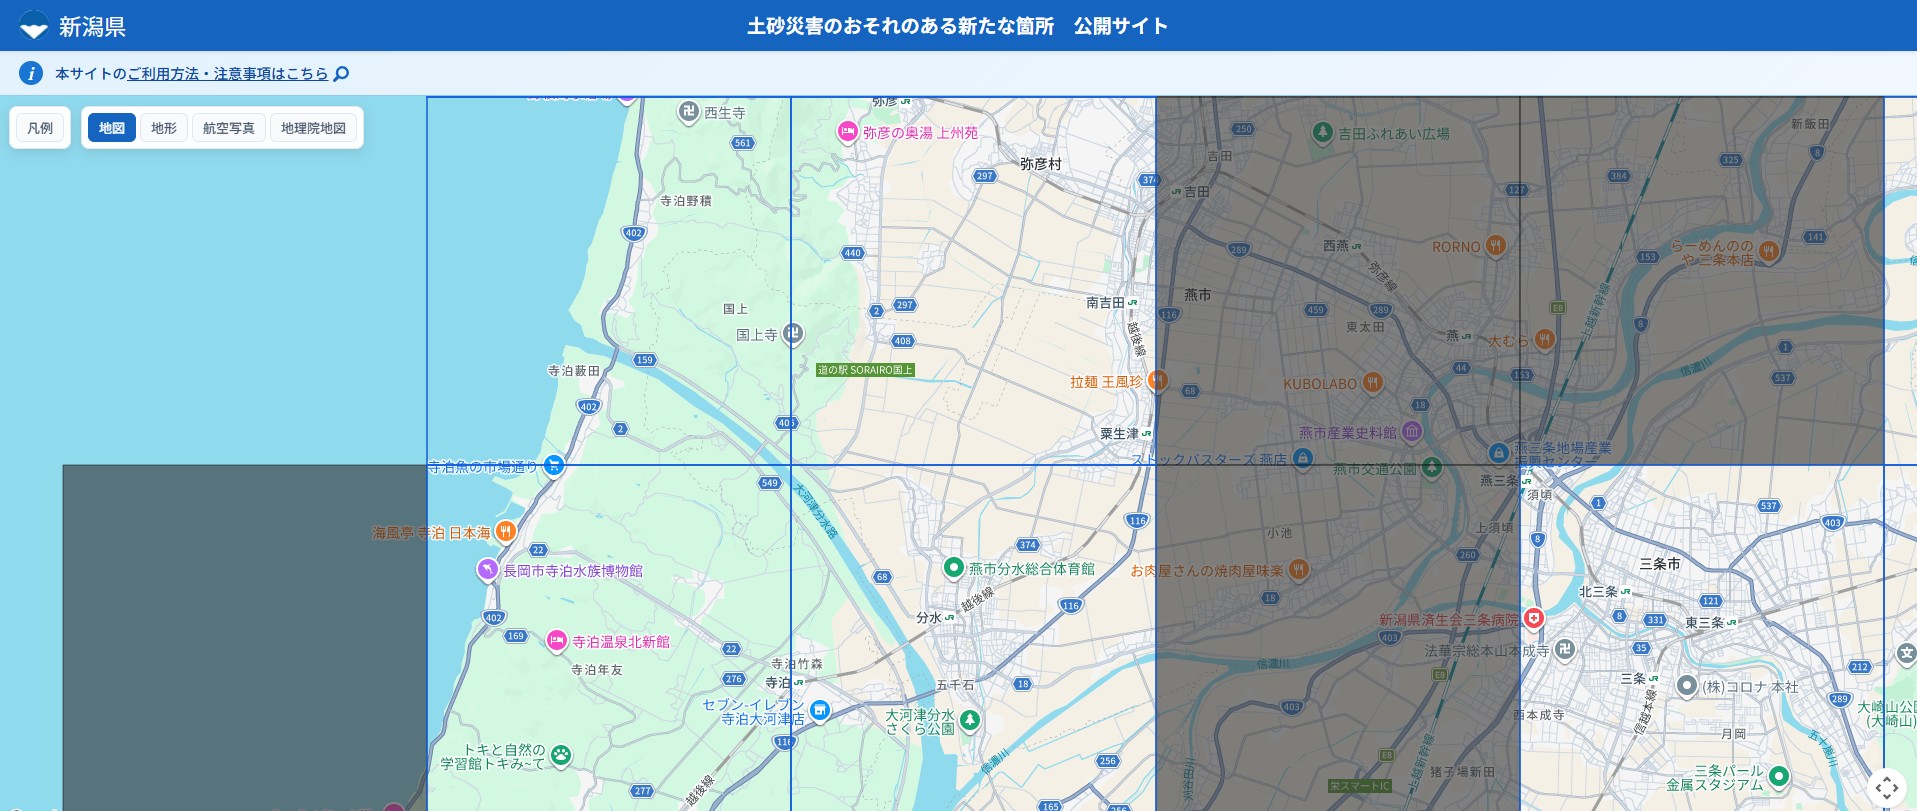This screenshot has height=811, width=1917.
Task: Click the 三条地場産業振興センター marker icon
Action: 1498,452
